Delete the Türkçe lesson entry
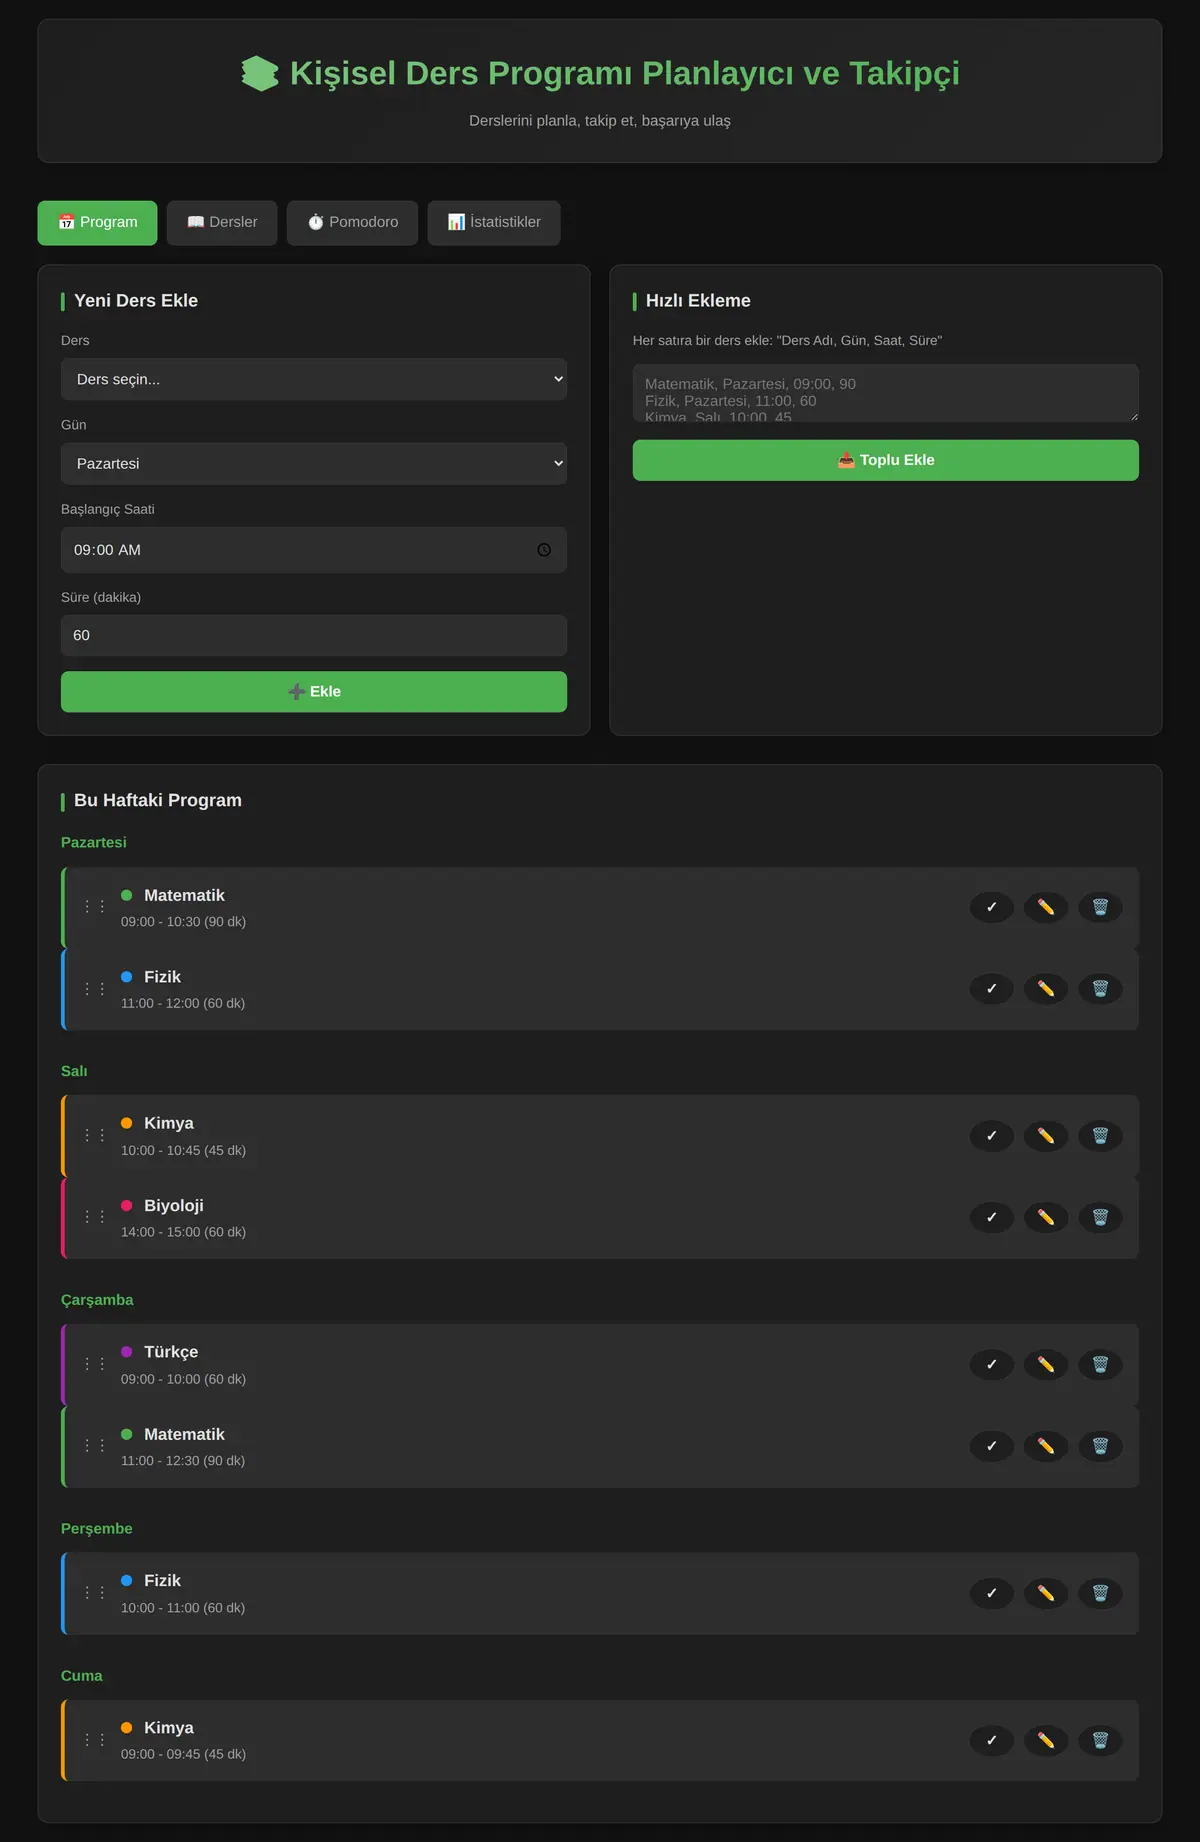The image size is (1200, 1842). pyautogui.click(x=1100, y=1364)
